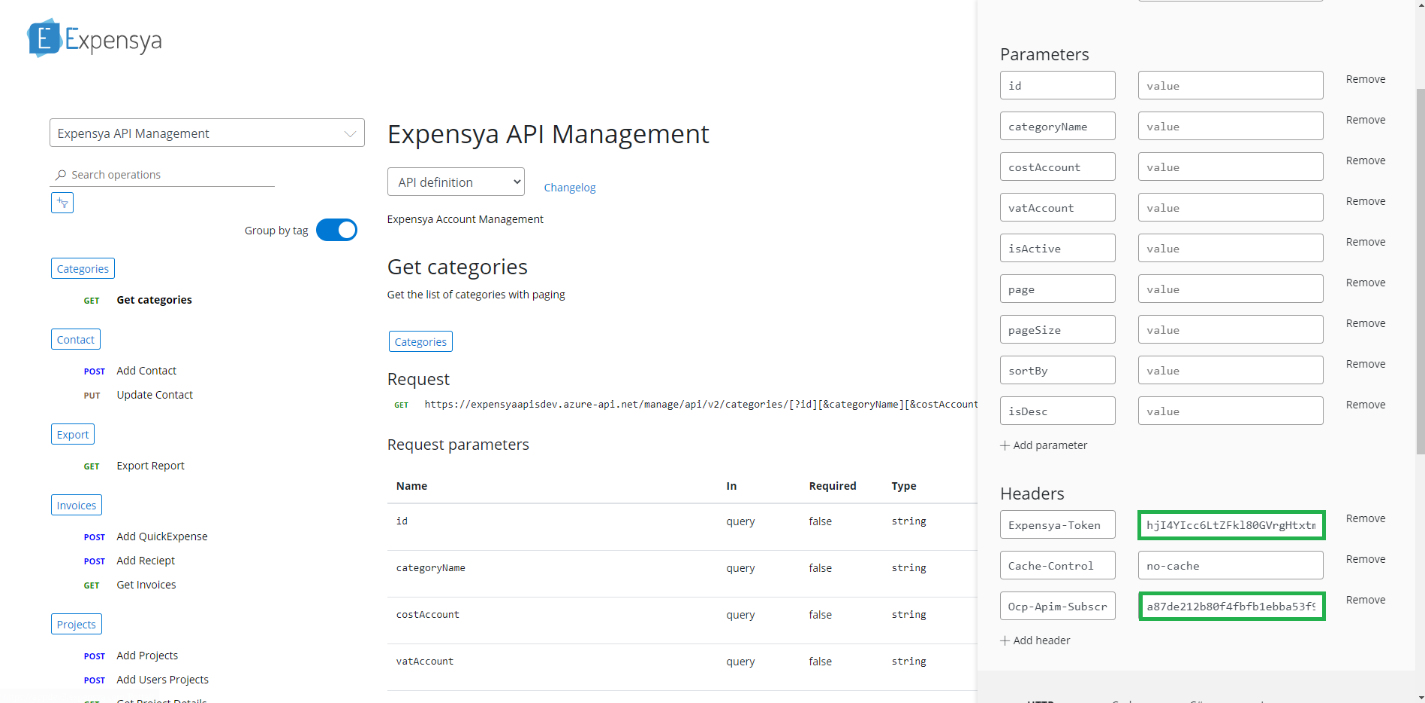Remove the vatAccount parameter
Viewport: 1425px width, 703px height.
pyautogui.click(x=1365, y=202)
